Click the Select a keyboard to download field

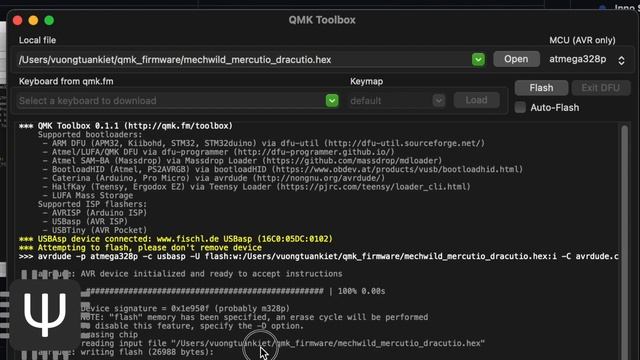[x=171, y=100]
